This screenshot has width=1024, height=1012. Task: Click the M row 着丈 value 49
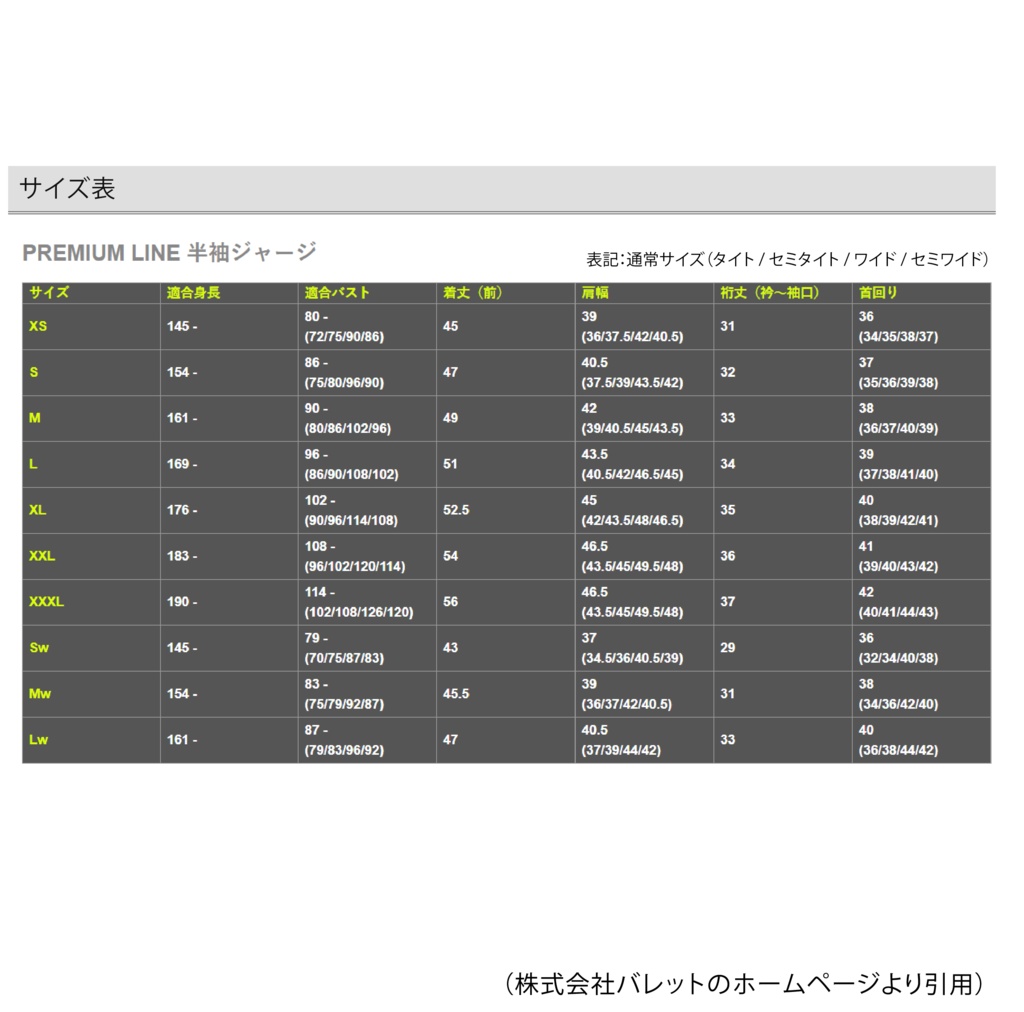pos(450,418)
